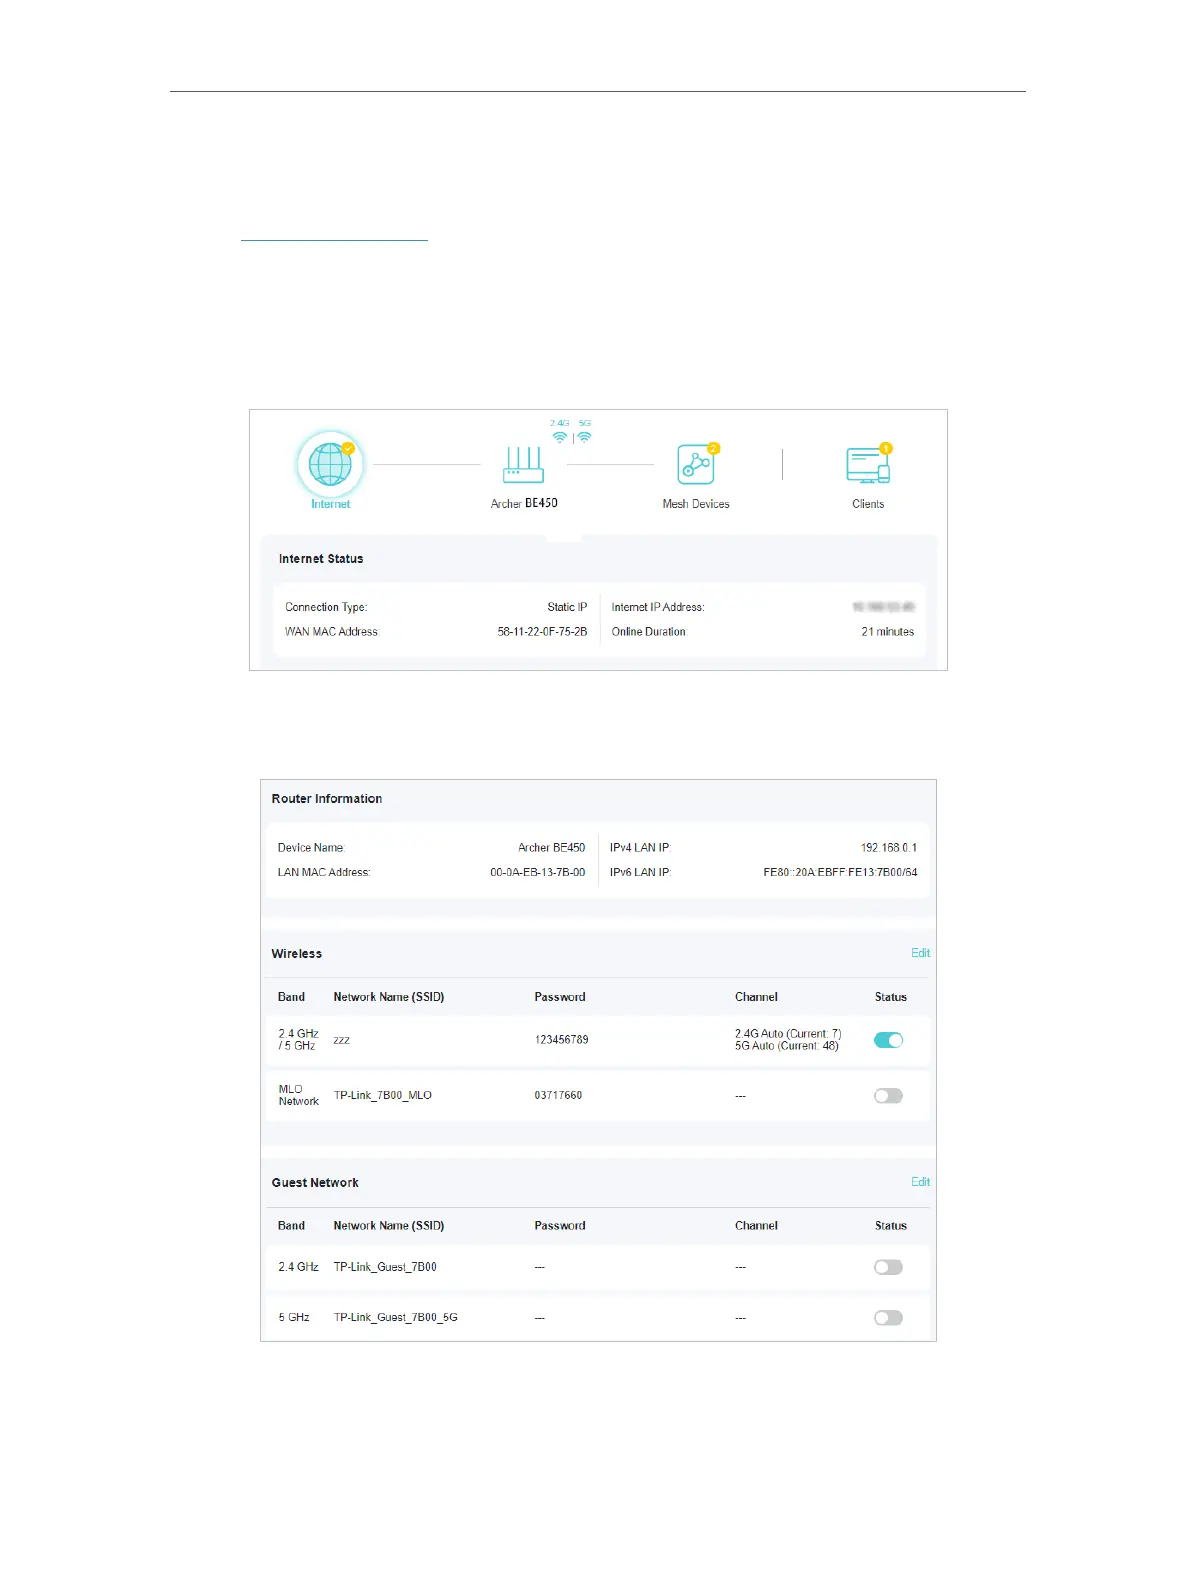1196x1582 pixels.
Task: Enable the MLO Network toggle
Action: (888, 1096)
